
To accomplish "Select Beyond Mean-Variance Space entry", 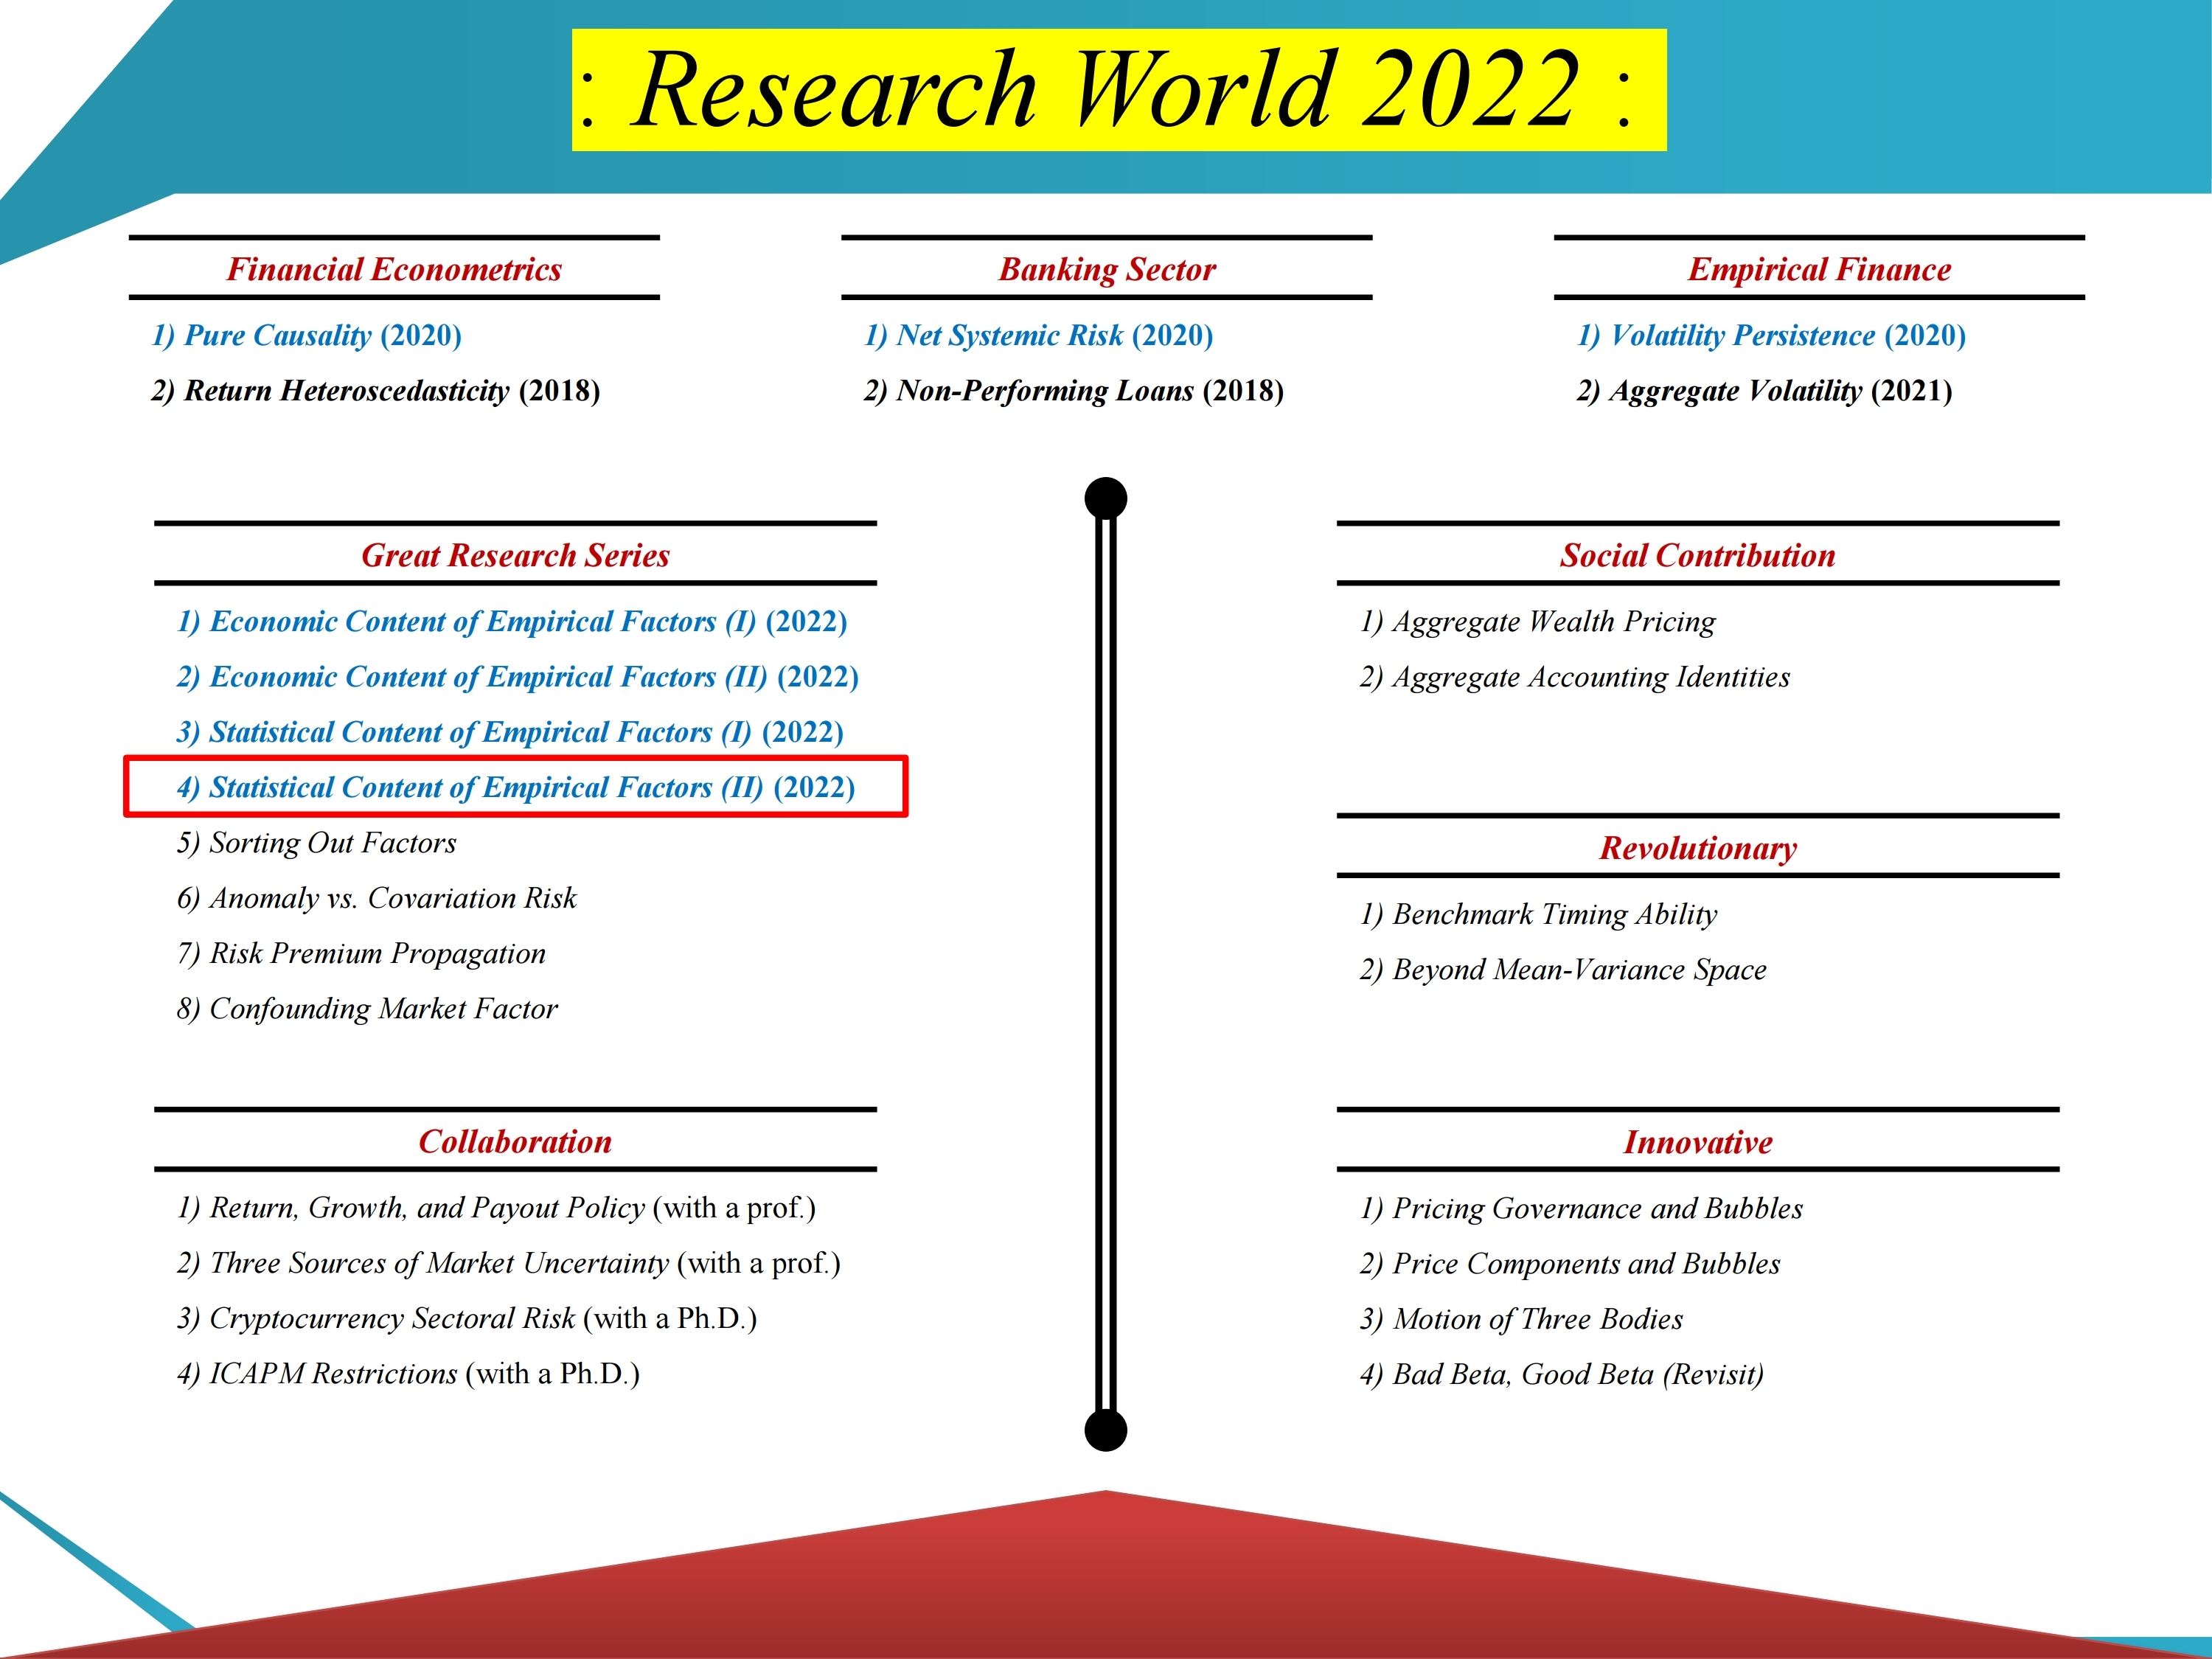I will 1563,970.
